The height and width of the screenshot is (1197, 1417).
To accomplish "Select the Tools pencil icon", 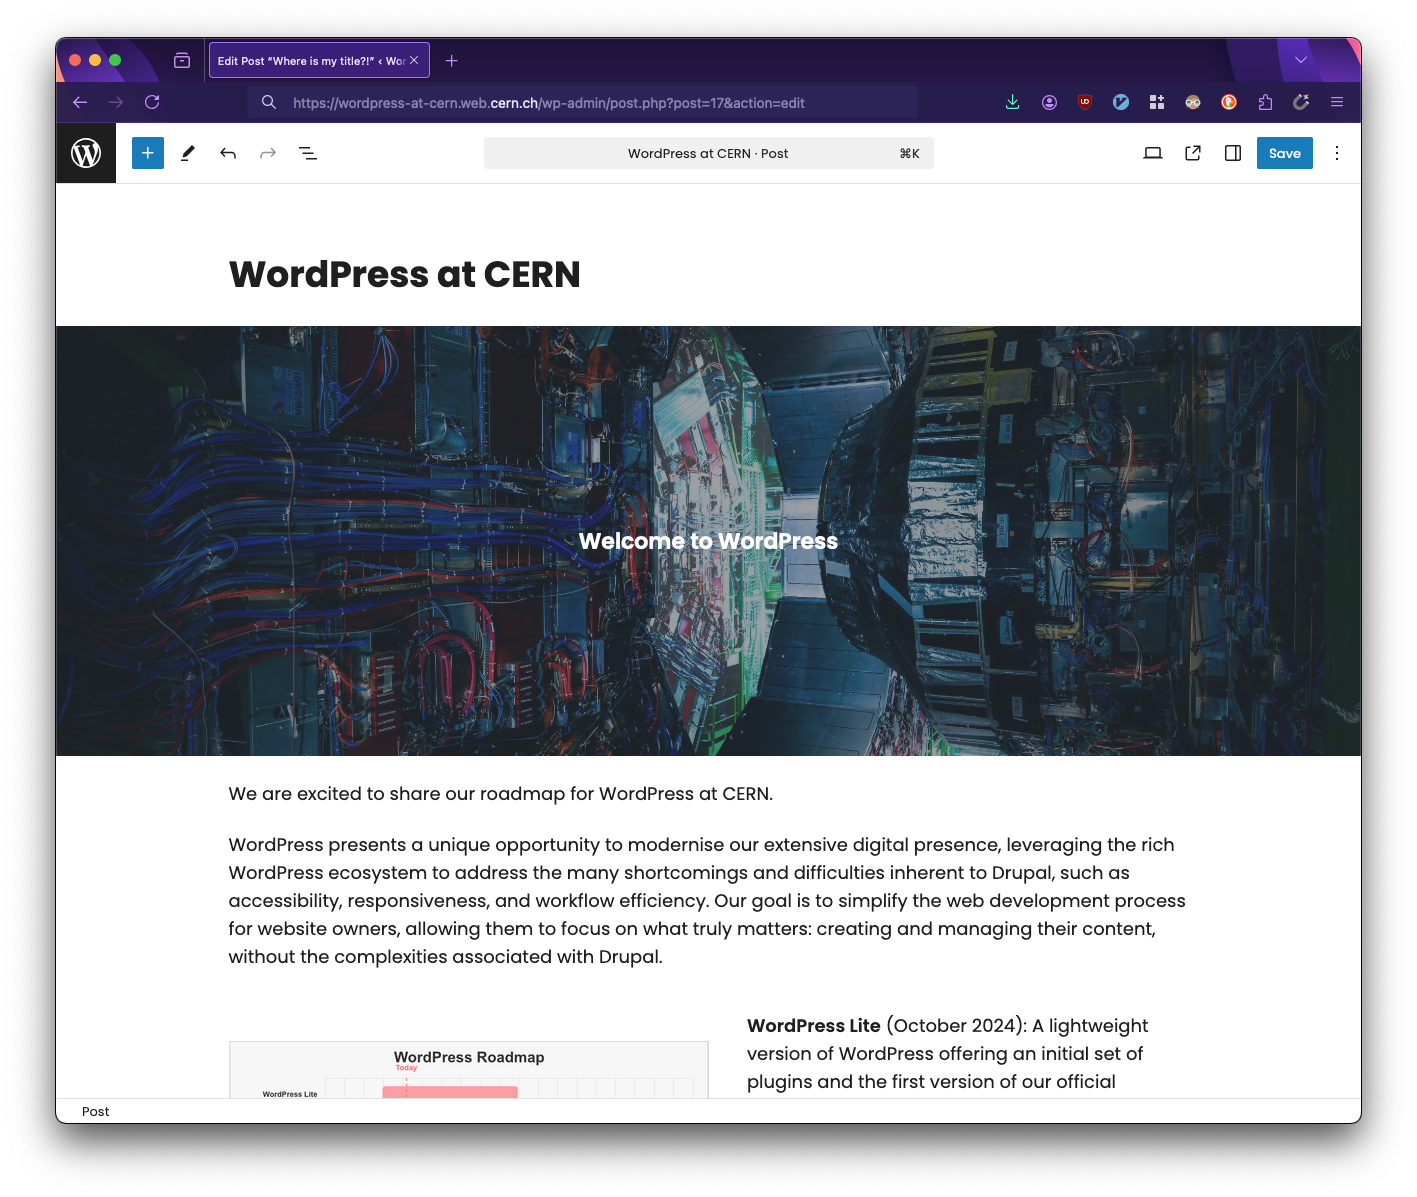I will 188,153.
